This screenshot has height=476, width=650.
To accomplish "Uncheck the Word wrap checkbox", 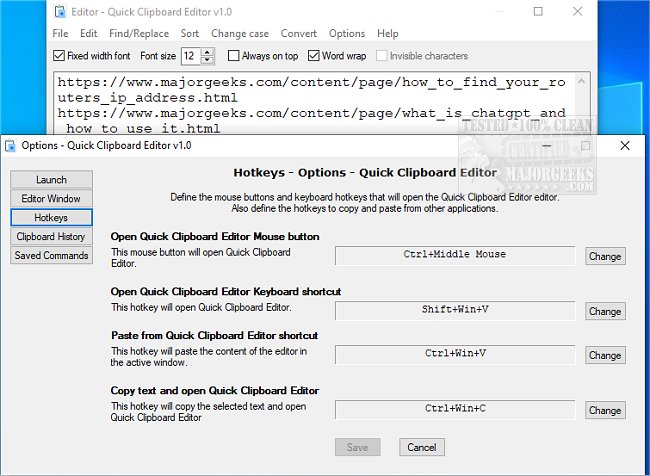I will [314, 56].
